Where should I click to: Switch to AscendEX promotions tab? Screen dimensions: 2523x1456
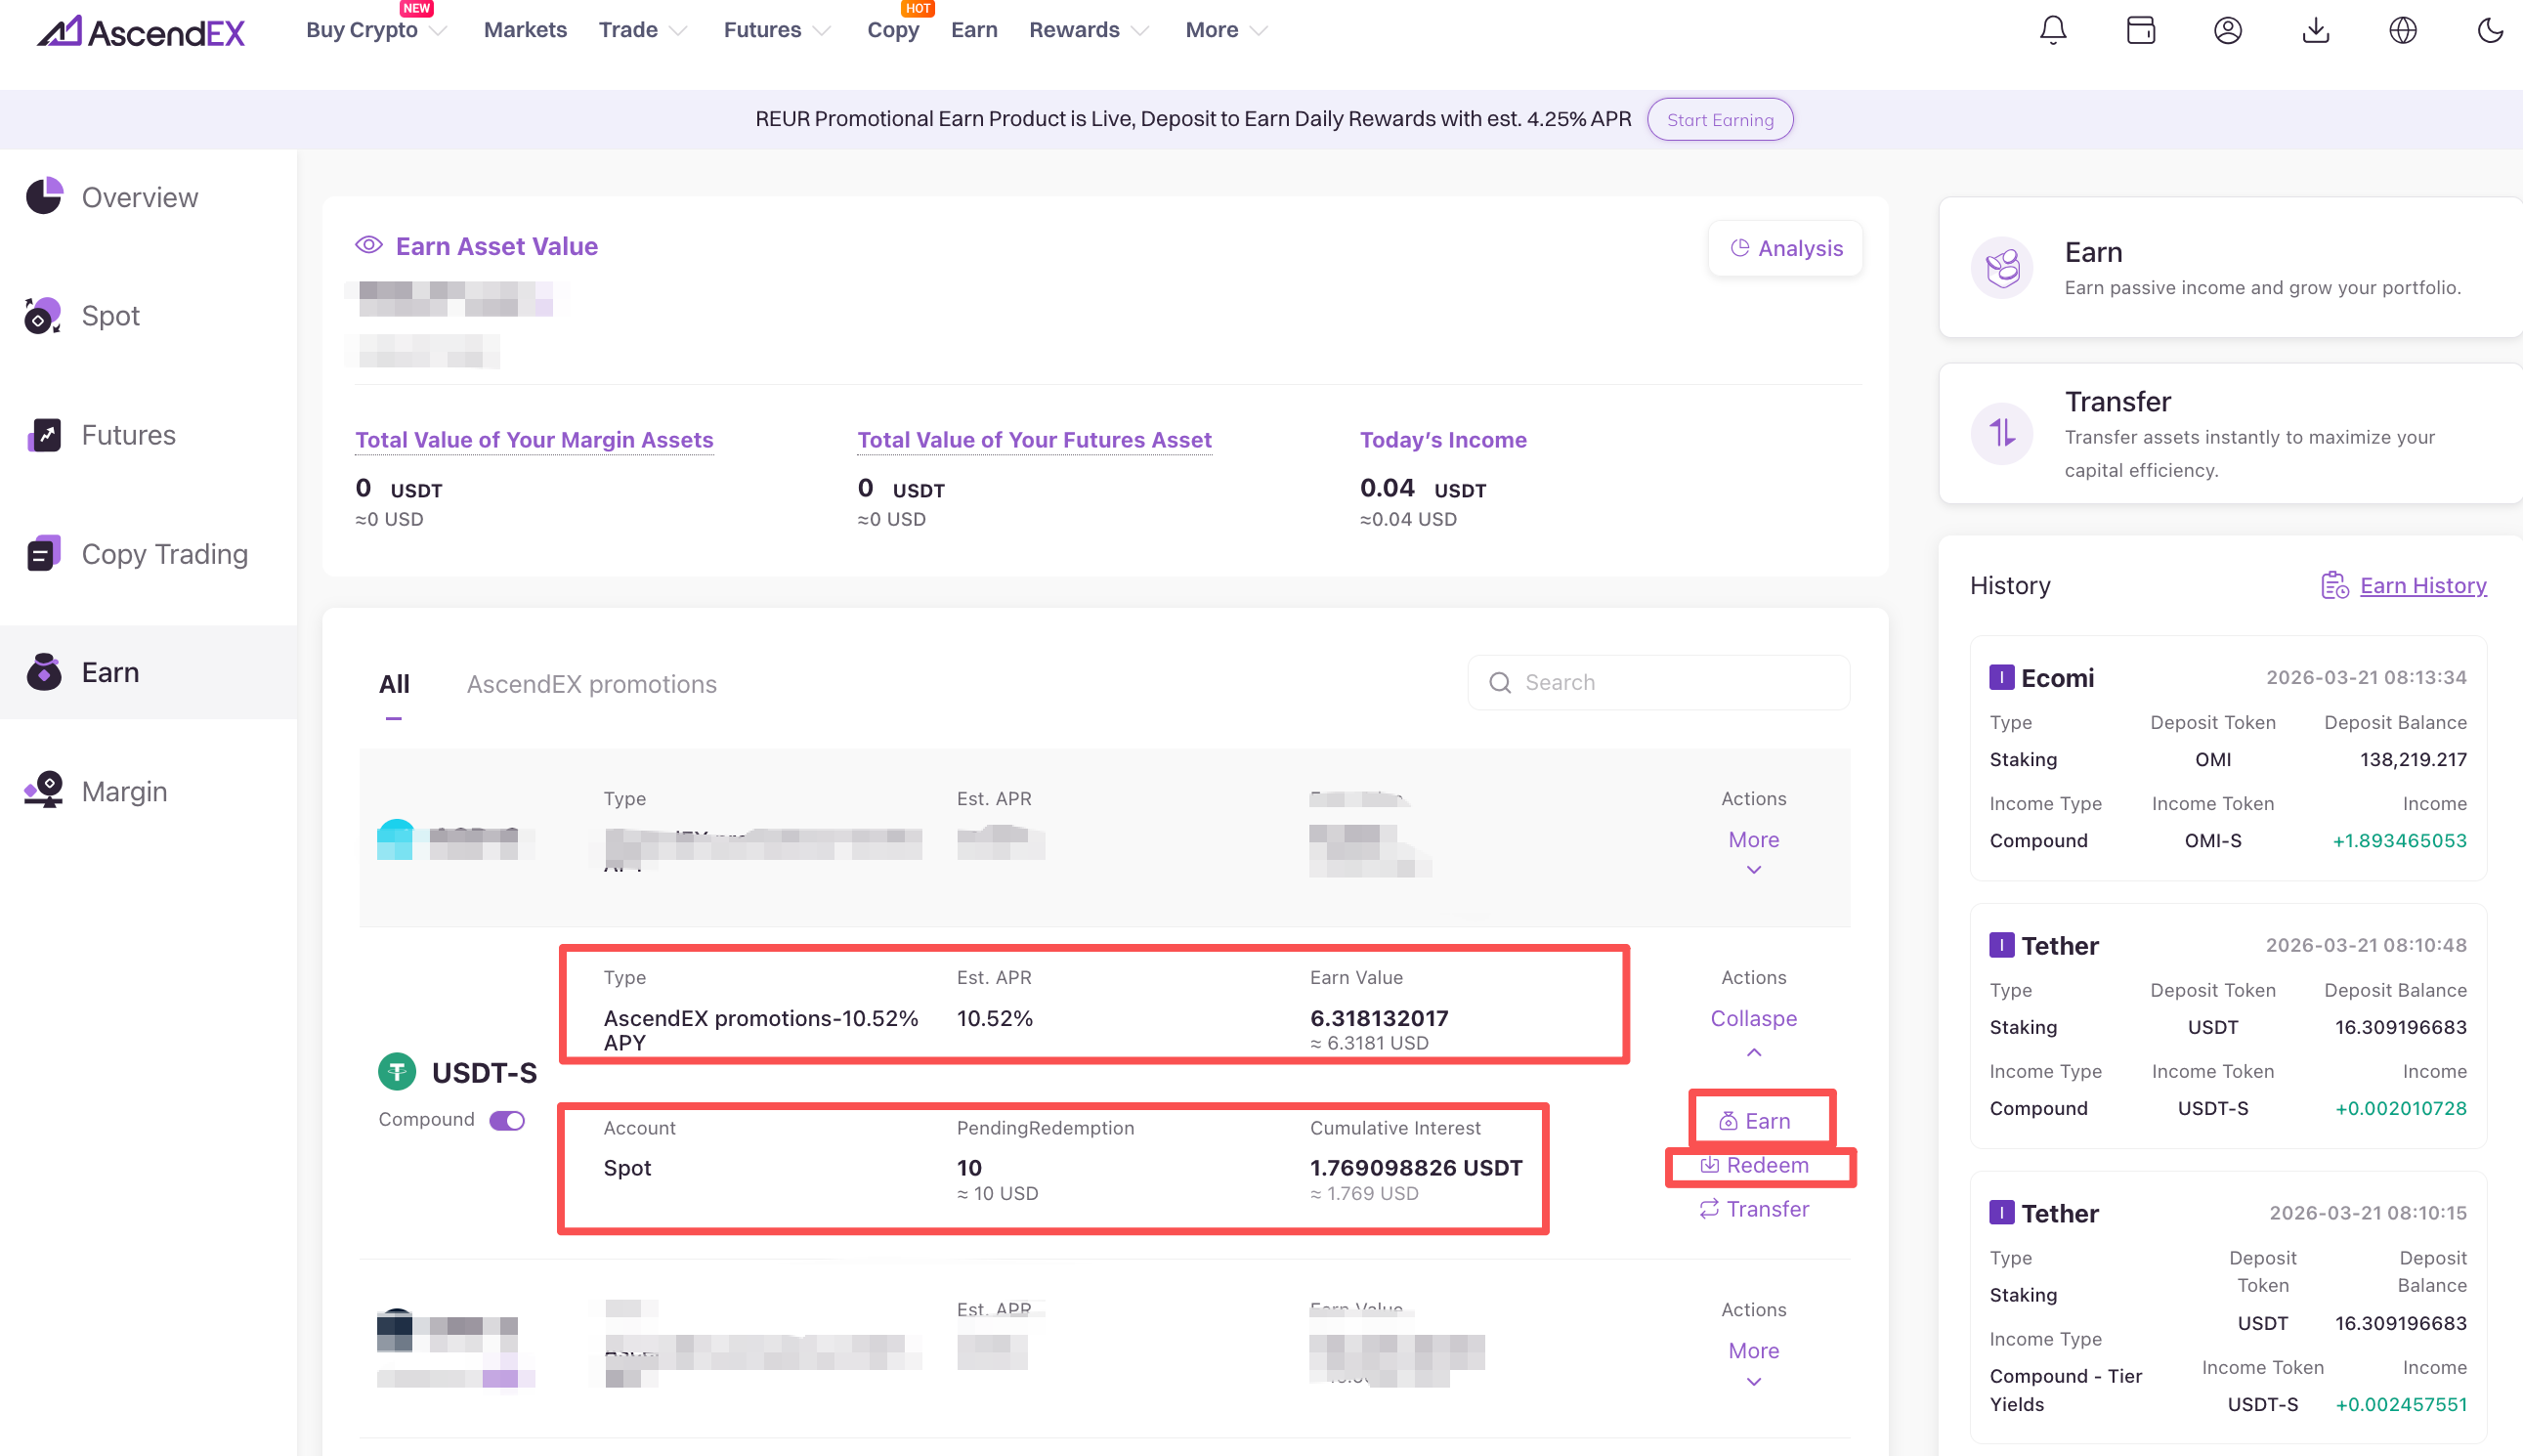(591, 684)
